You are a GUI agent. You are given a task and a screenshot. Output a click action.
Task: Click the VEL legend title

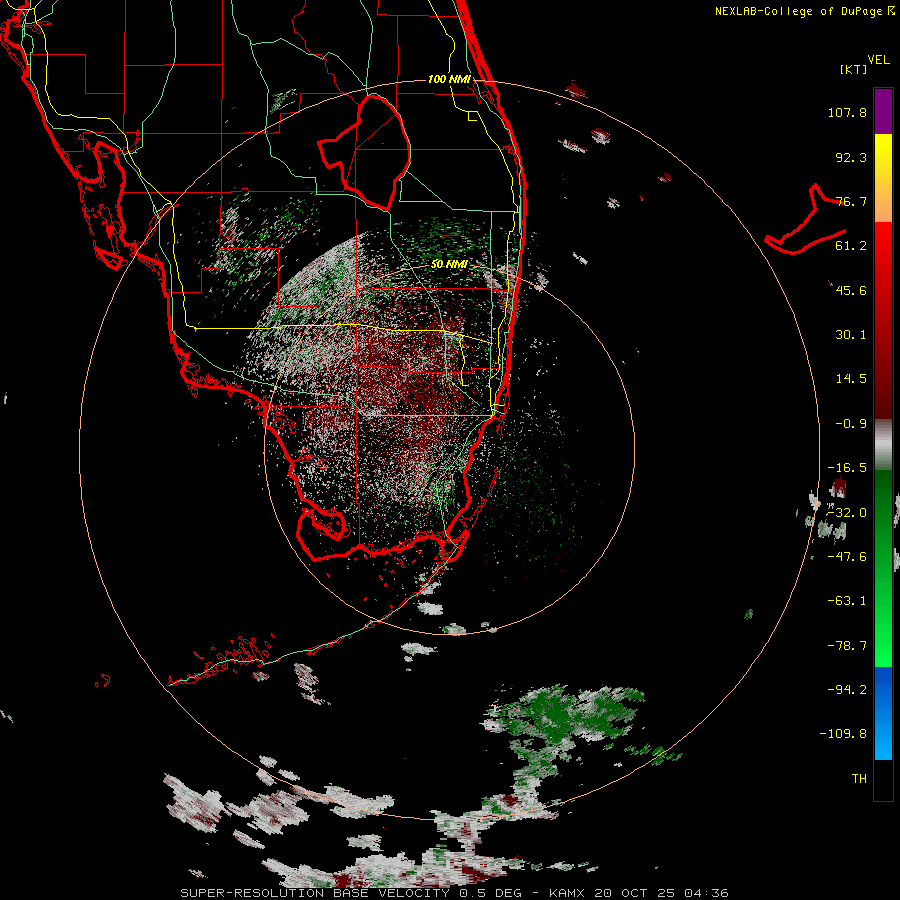[879, 60]
